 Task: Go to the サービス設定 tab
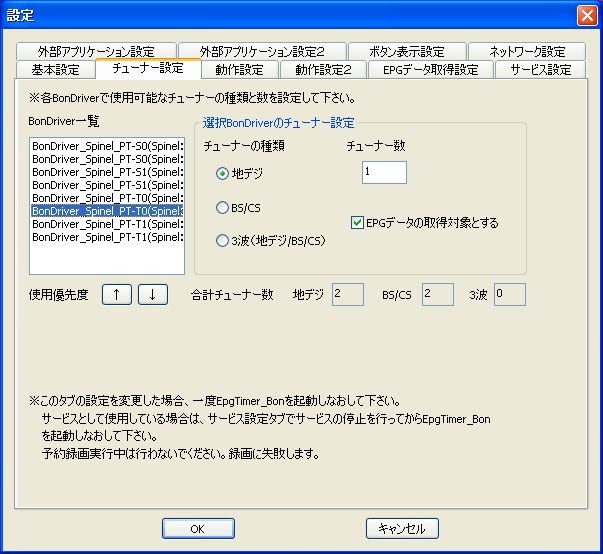(541, 70)
